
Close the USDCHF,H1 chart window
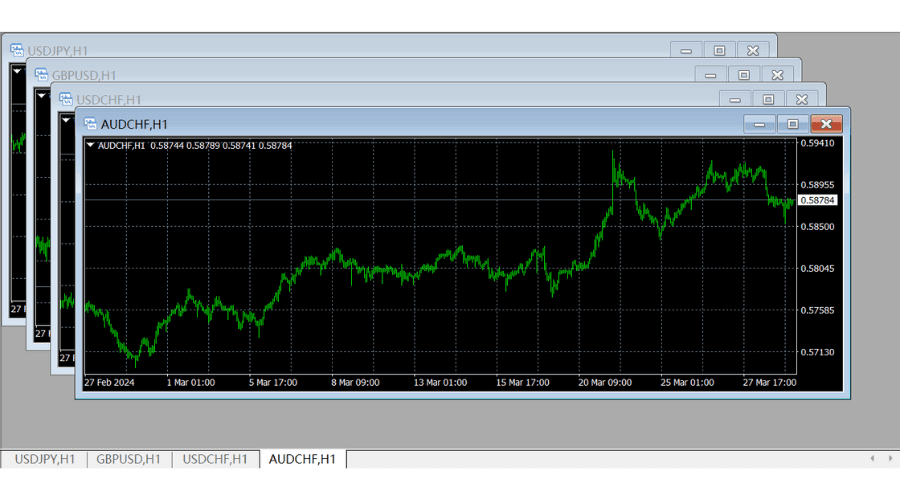coord(801,99)
